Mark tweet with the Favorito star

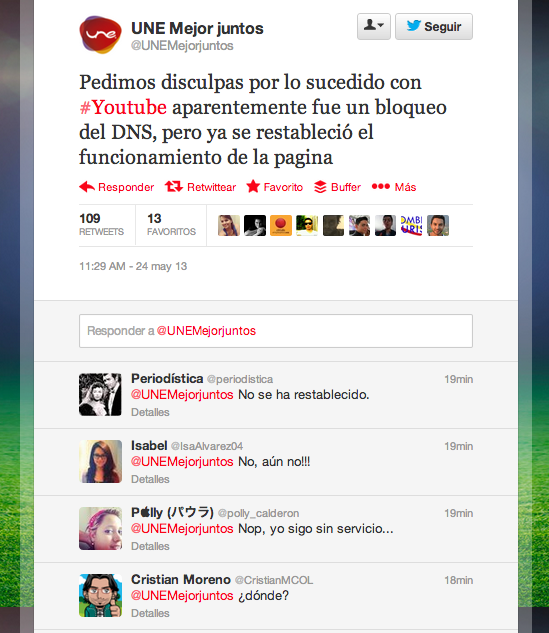253,187
